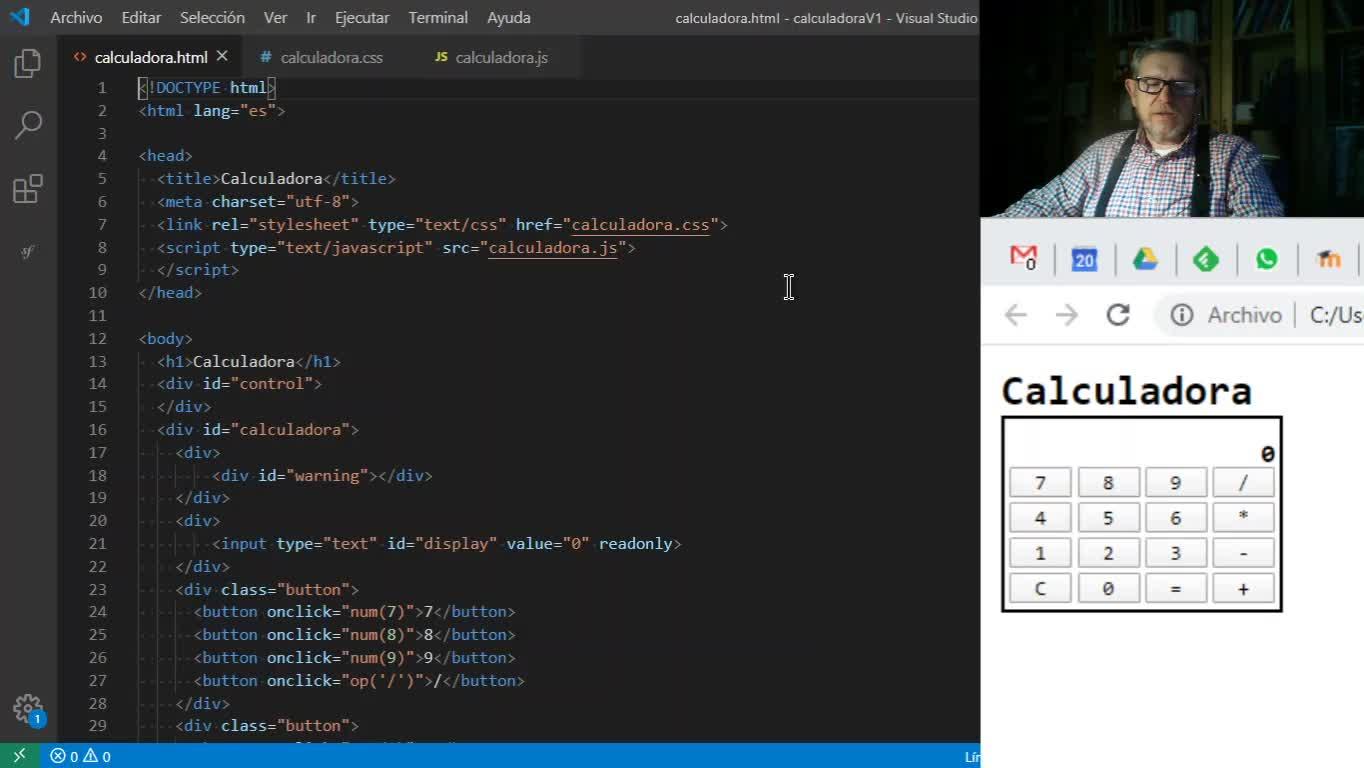Click the meta charset="utf-8" code line
The image size is (1364, 768).
tap(258, 202)
